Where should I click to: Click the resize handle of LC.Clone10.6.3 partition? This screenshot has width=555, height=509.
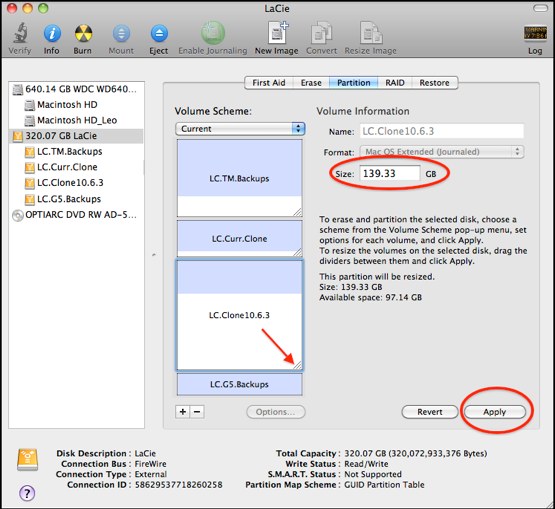coord(298,365)
